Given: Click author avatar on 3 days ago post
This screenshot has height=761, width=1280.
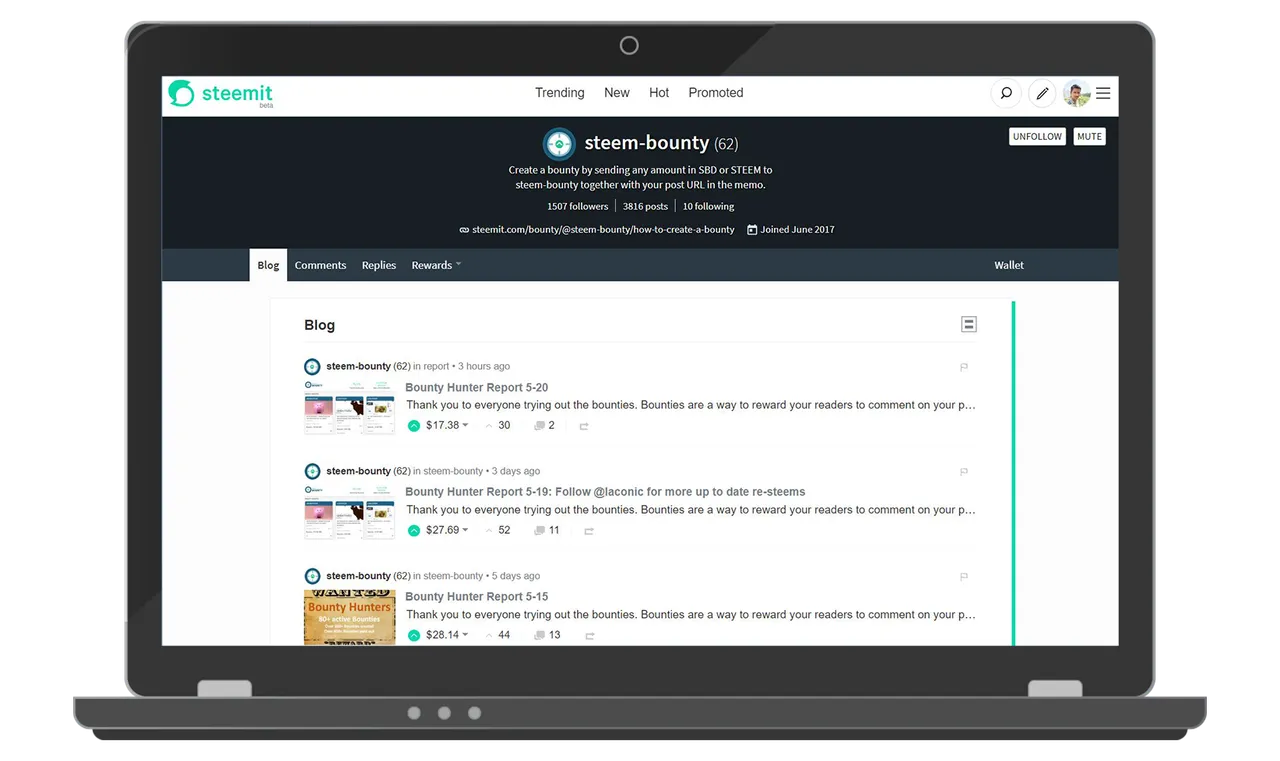Looking at the screenshot, I should click(x=312, y=471).
